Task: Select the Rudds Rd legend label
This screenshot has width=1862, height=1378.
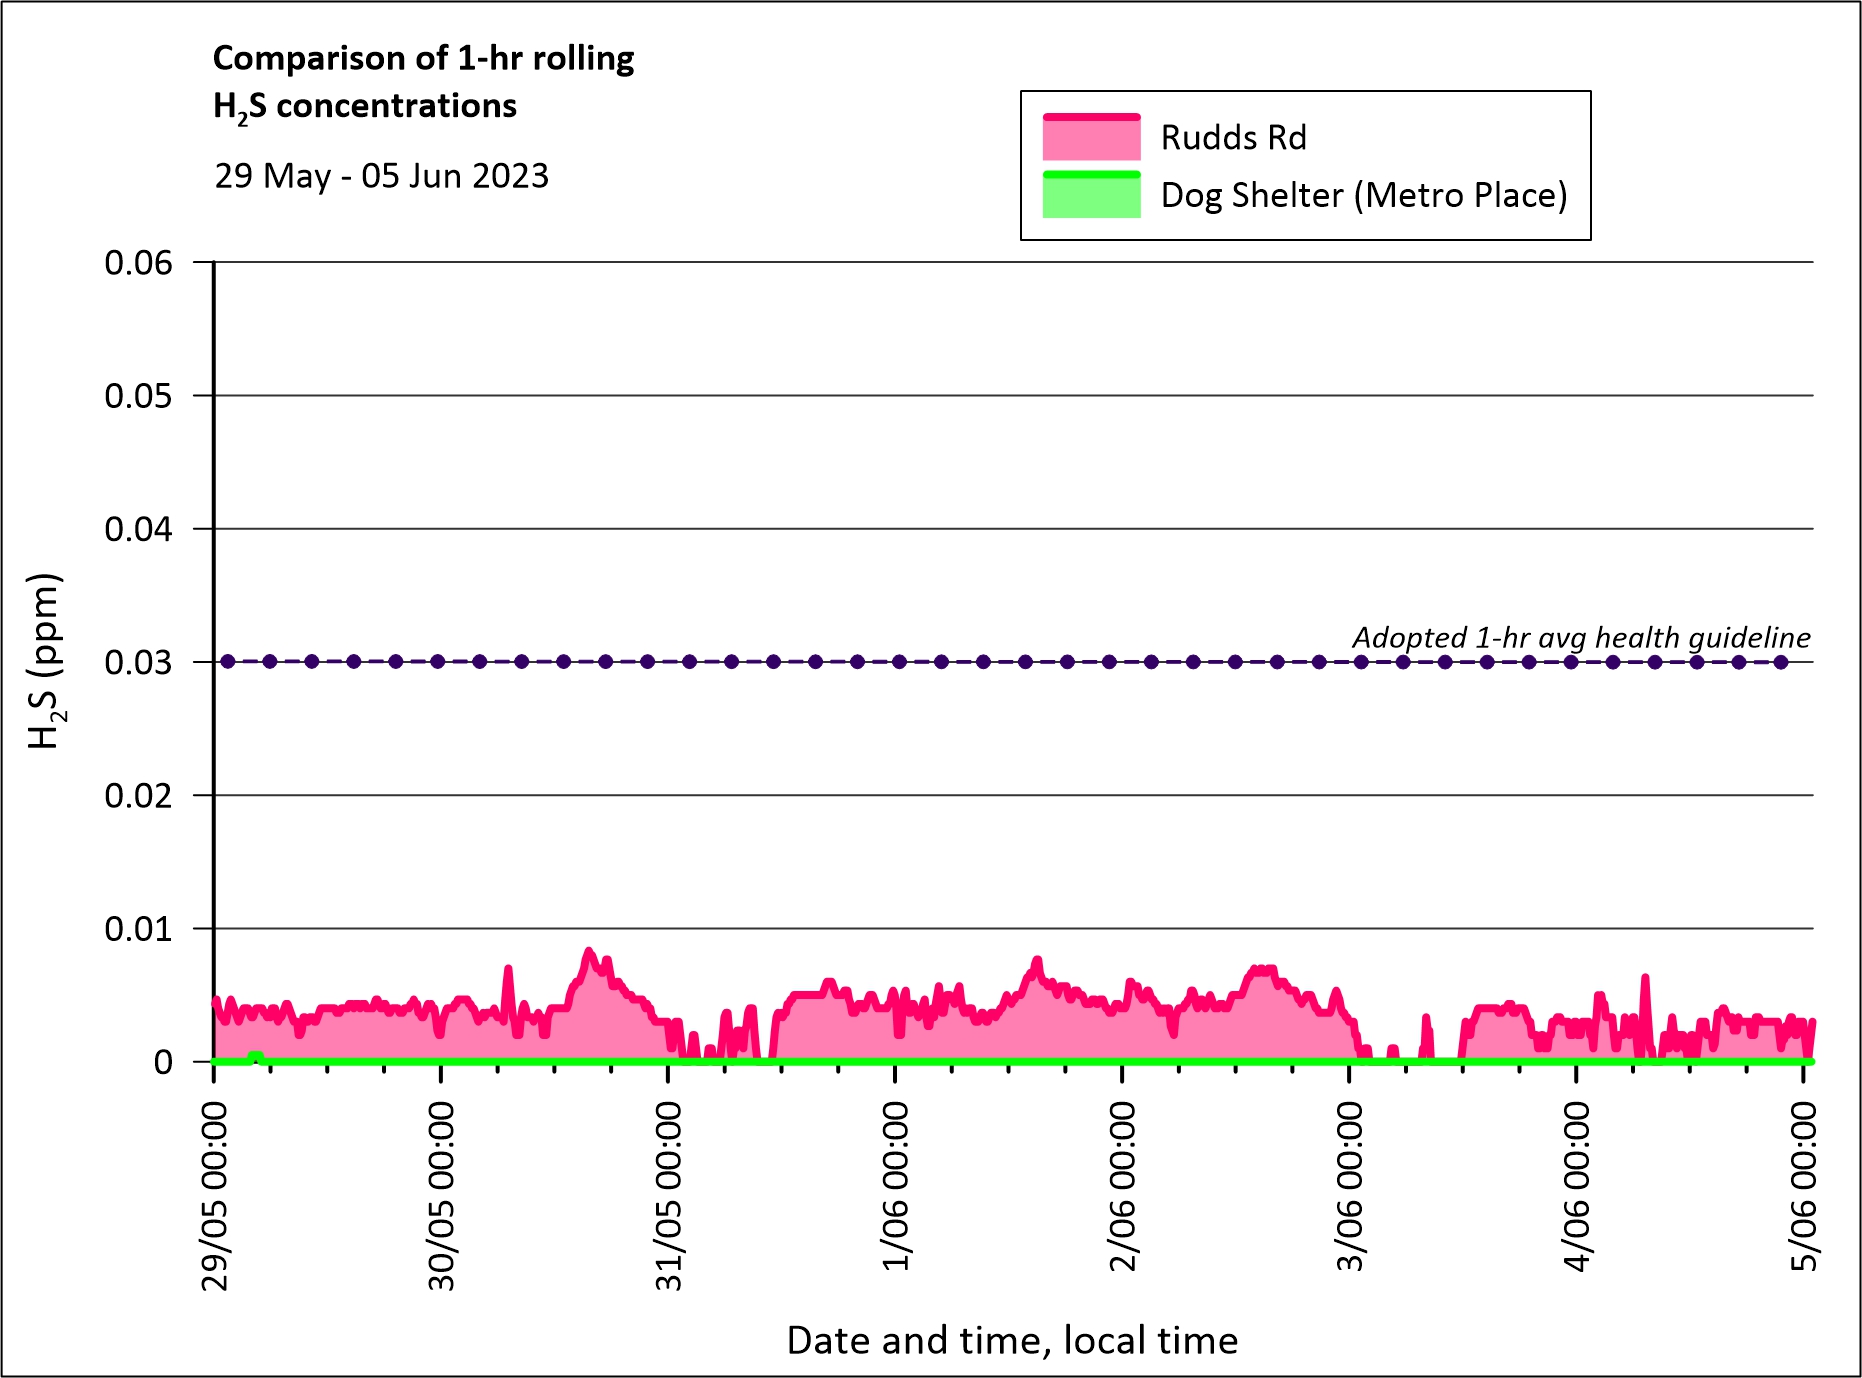Action: pos(1233,138)
